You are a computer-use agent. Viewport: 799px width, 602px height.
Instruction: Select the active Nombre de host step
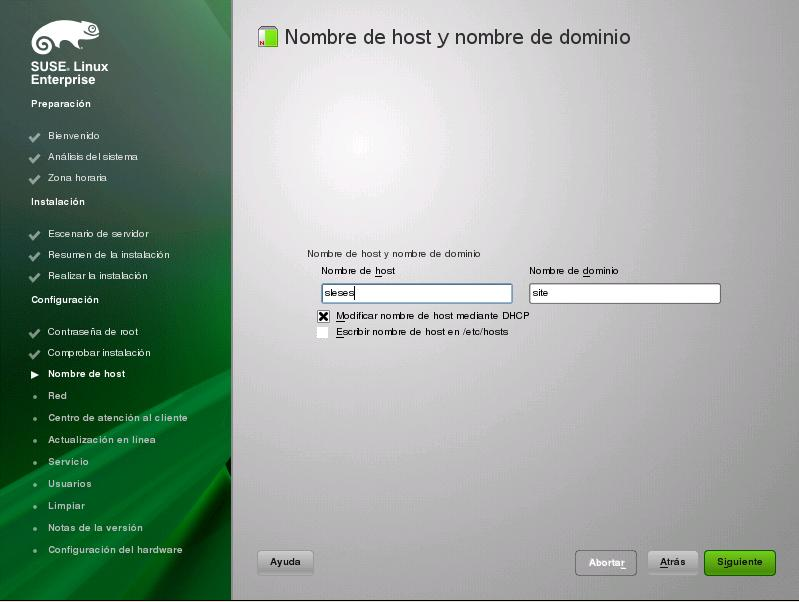[x=87, y=374]
